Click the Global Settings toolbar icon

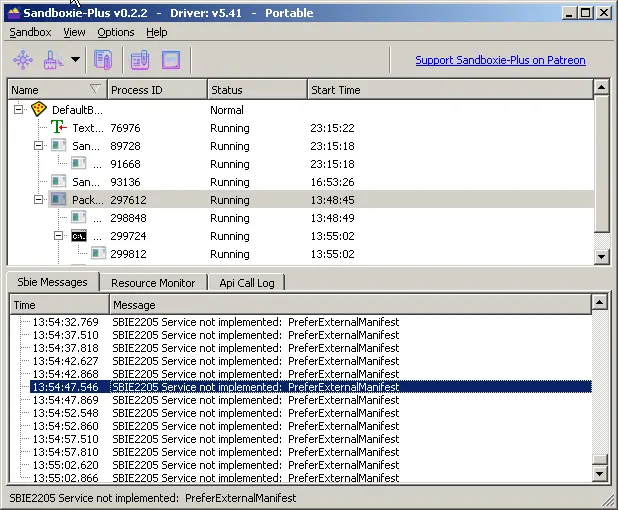tap(140, 60)
